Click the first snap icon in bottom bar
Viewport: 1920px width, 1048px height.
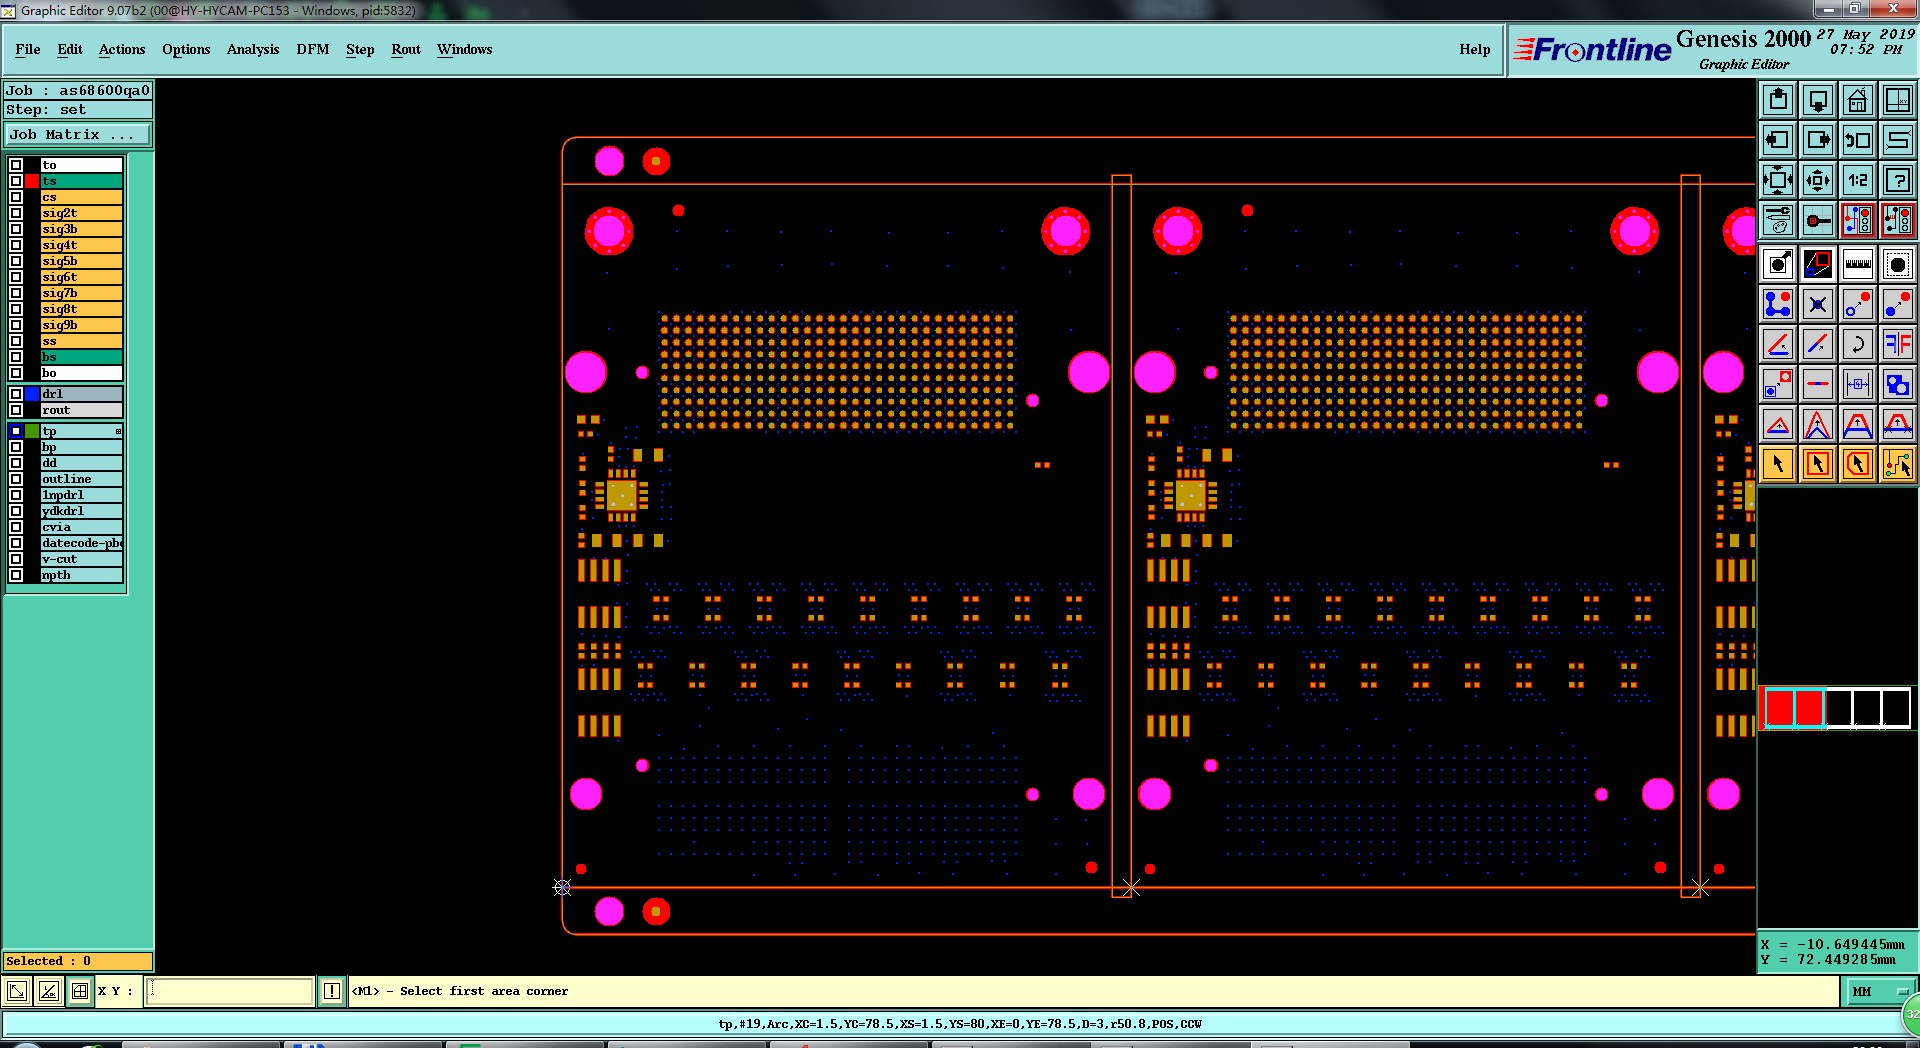(17, 991)
